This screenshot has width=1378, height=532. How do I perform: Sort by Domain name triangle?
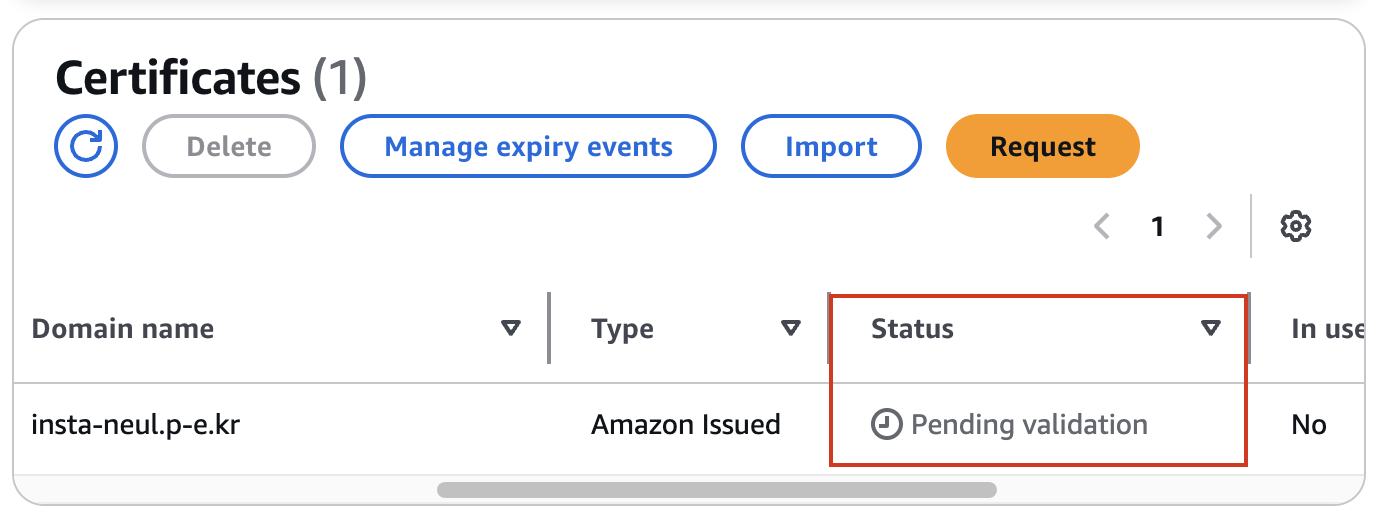point(511,328)
